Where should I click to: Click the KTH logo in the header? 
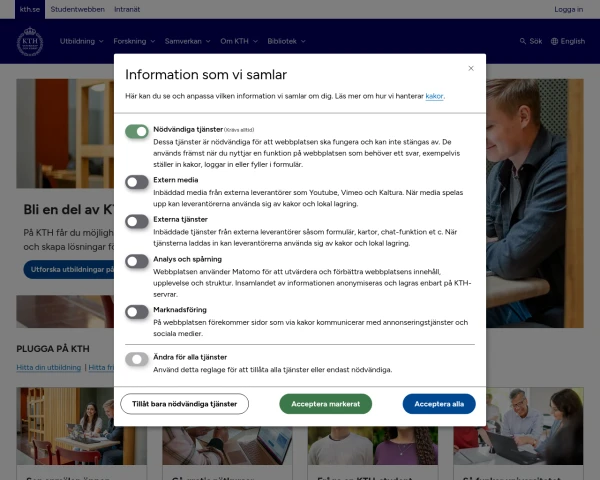30,41
